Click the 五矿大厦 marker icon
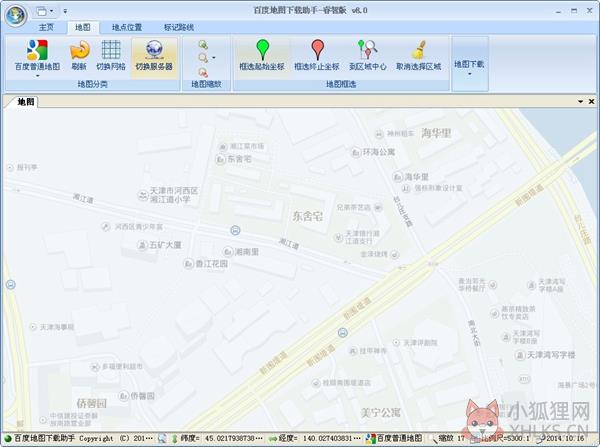The width and height of the screenshot is (600, 447). coord(142,245)
